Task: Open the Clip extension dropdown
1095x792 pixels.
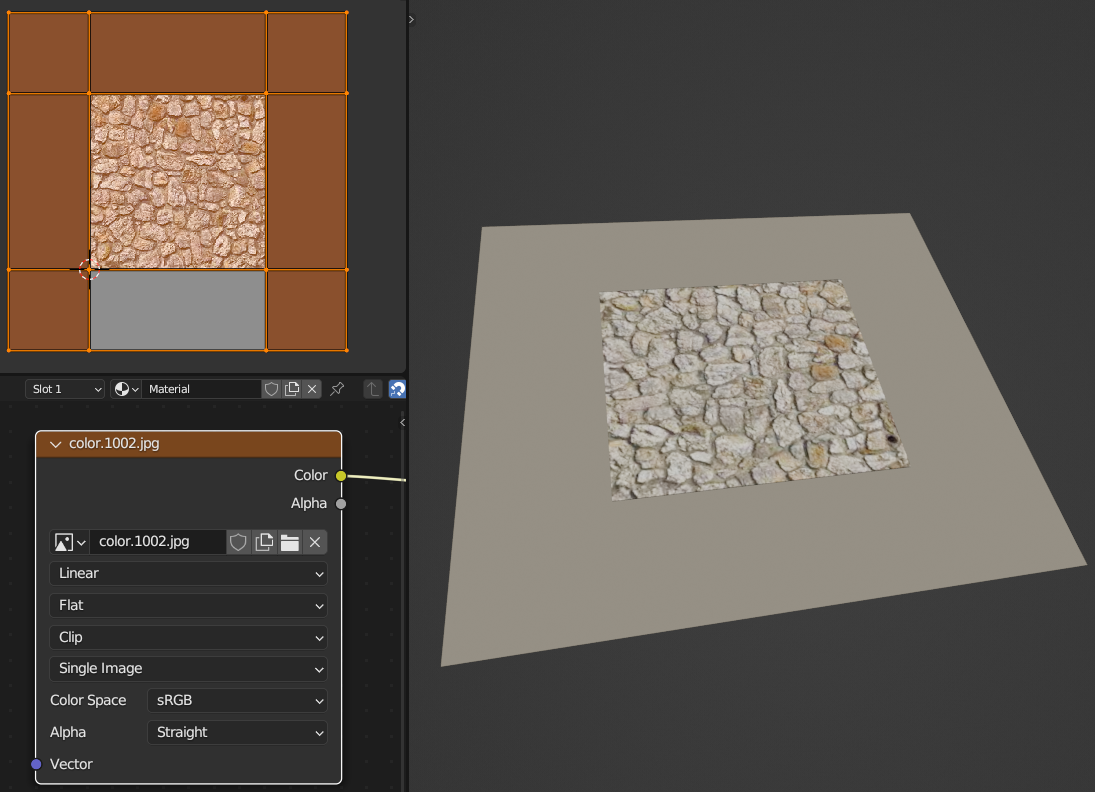Action: [189, 638]
